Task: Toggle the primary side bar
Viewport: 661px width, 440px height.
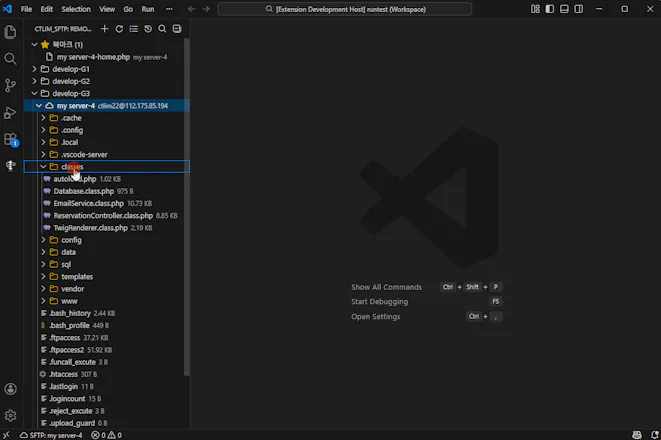Action: [x=550, y=9]
